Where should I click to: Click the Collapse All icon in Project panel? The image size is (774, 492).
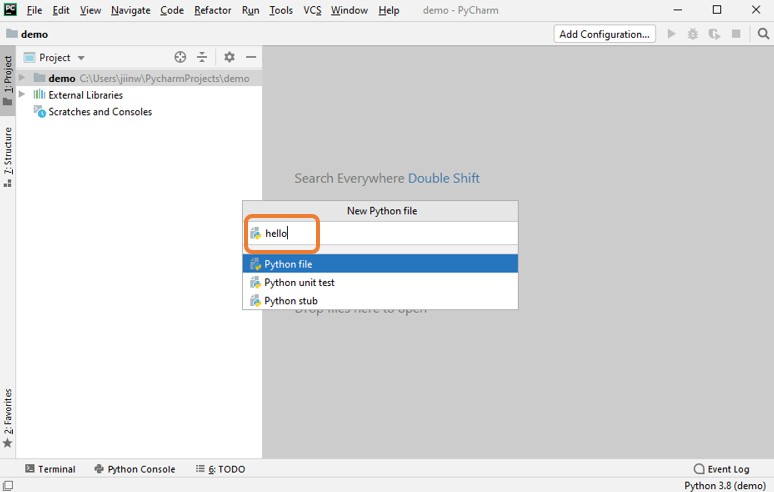[202, 57]
